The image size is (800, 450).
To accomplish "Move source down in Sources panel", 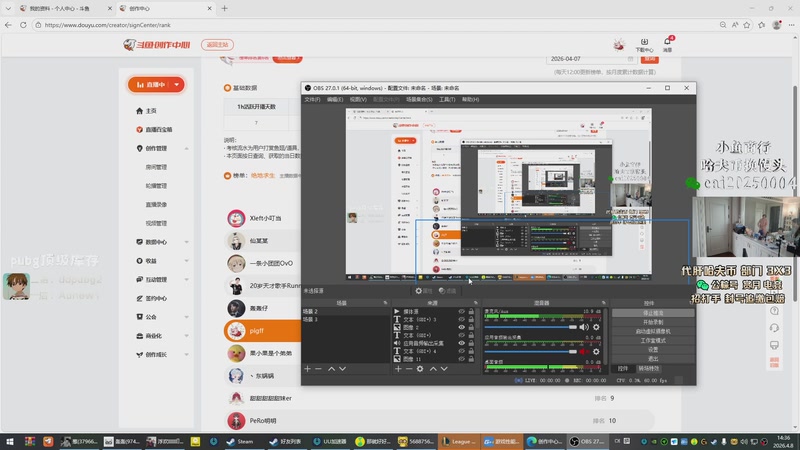I will tap(444, 368).
